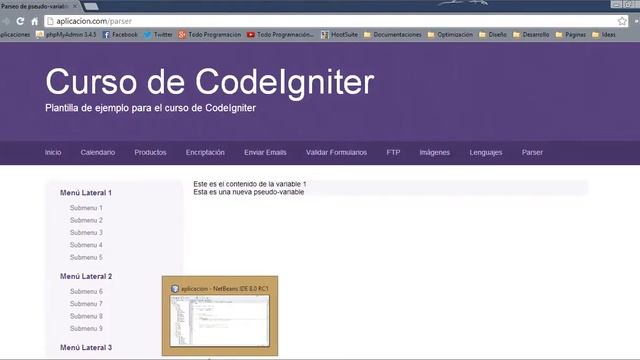Open Encriptación in the navigation menu

(x=205, y=152)
